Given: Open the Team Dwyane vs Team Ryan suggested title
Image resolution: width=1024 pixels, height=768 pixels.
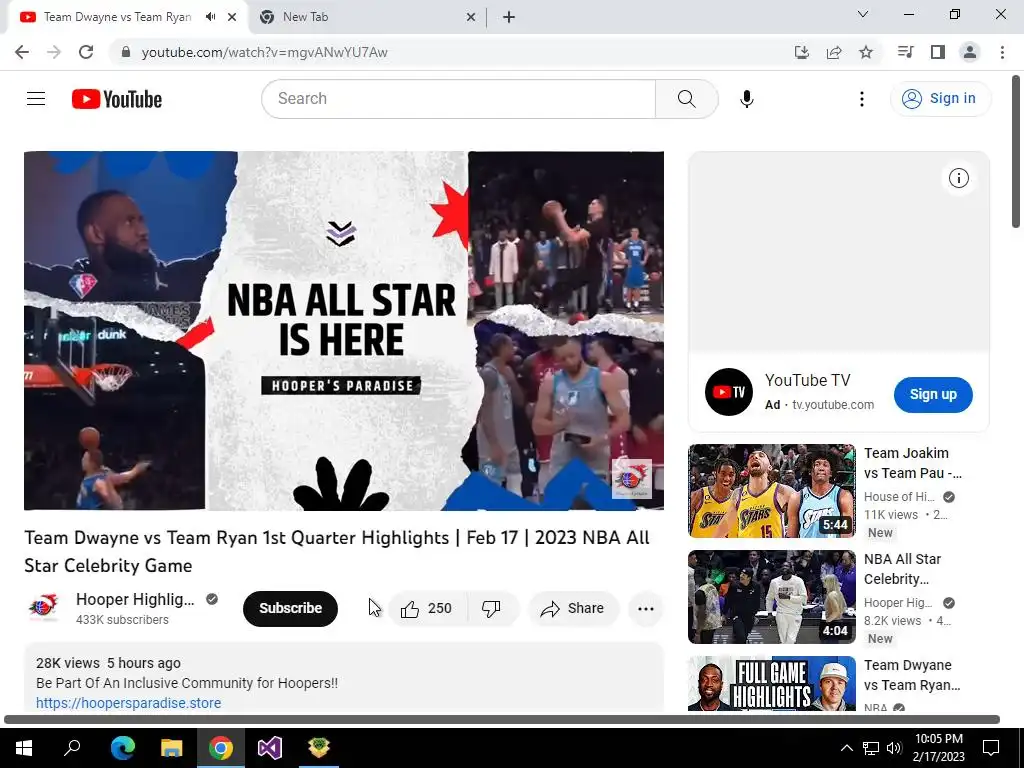Looking at the screenshot, I should coord(912,675).
